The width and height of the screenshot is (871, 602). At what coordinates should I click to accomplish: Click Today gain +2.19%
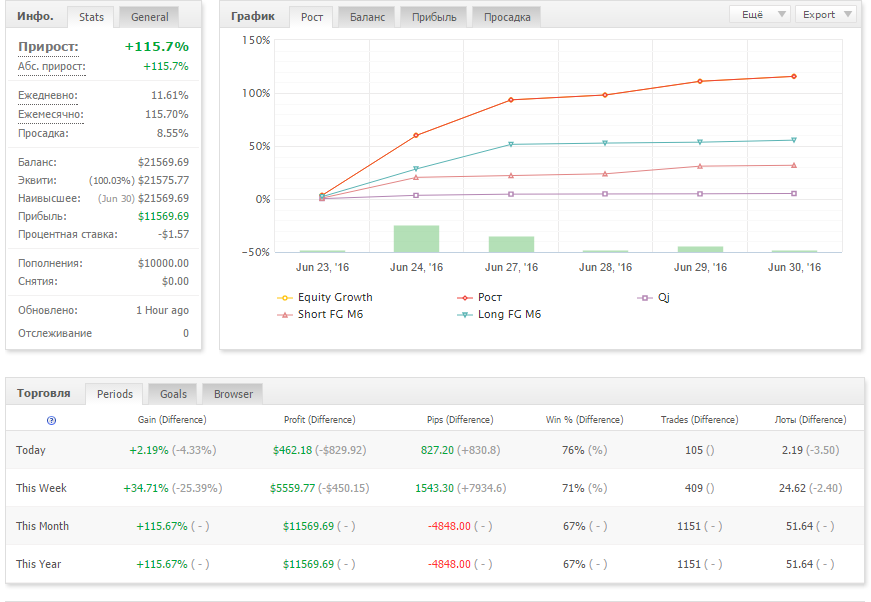coord(149,450)
